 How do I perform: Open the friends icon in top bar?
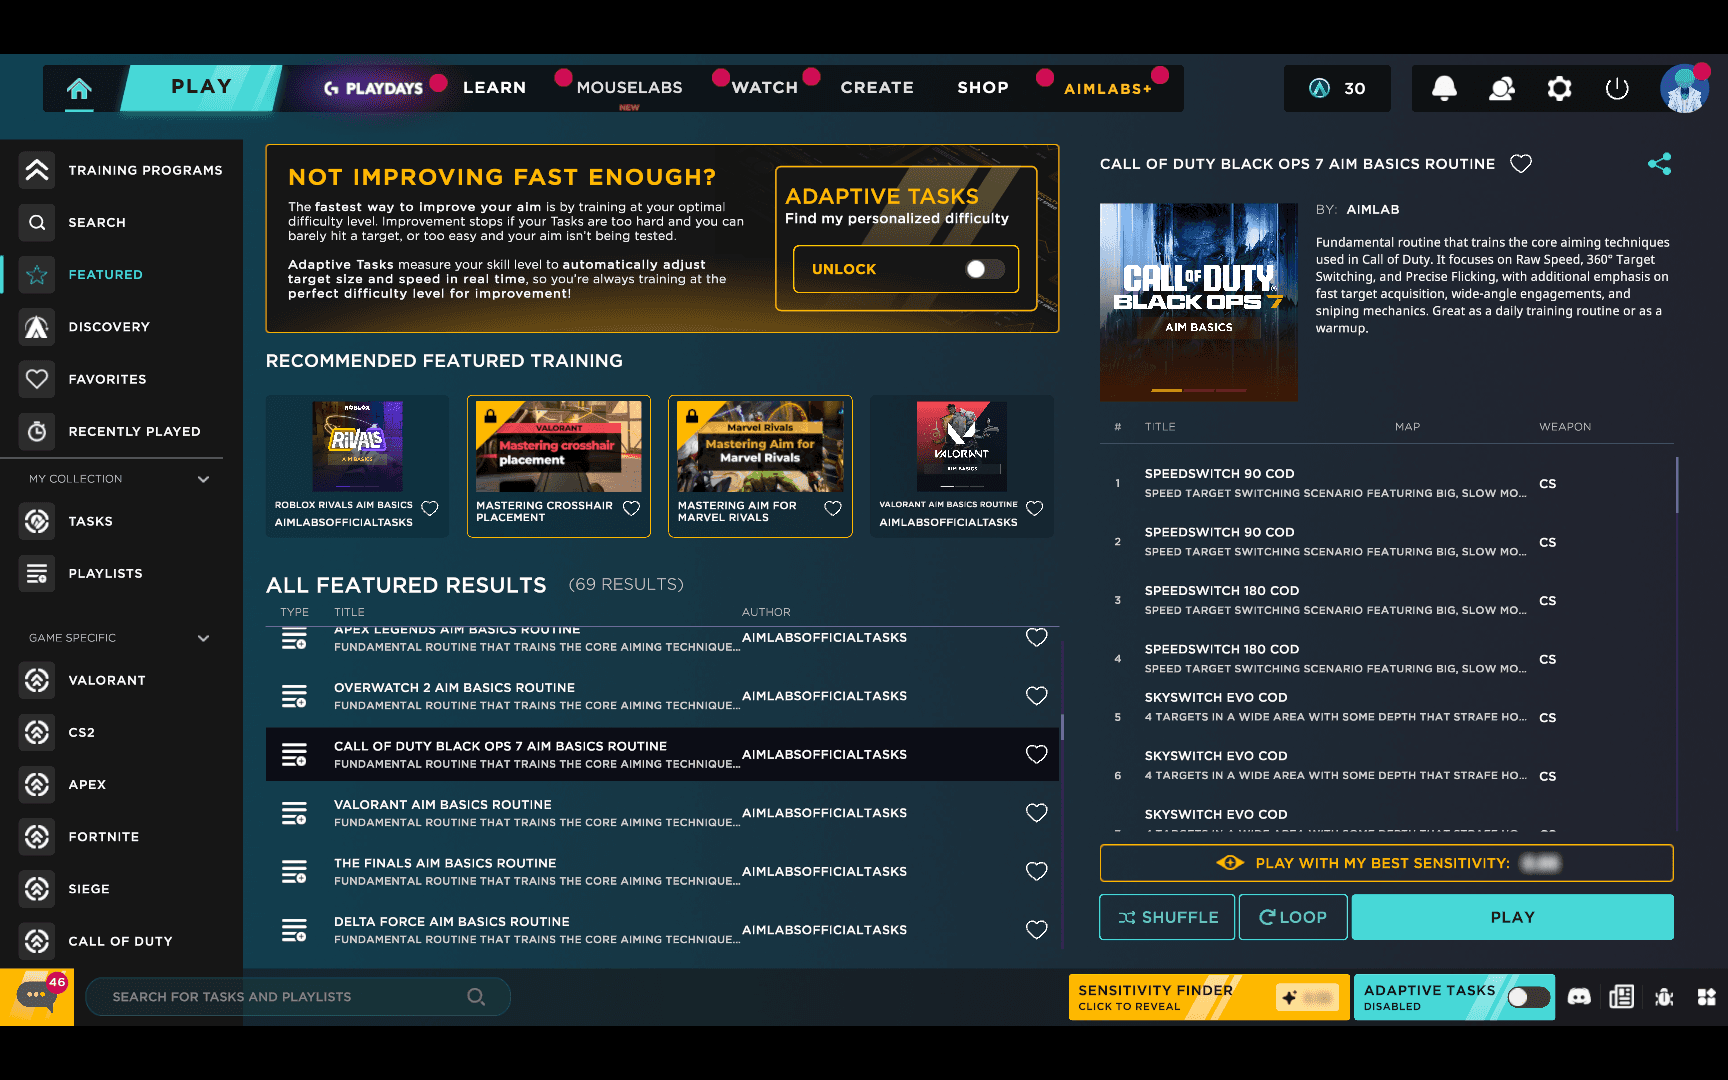point(1501,89)
